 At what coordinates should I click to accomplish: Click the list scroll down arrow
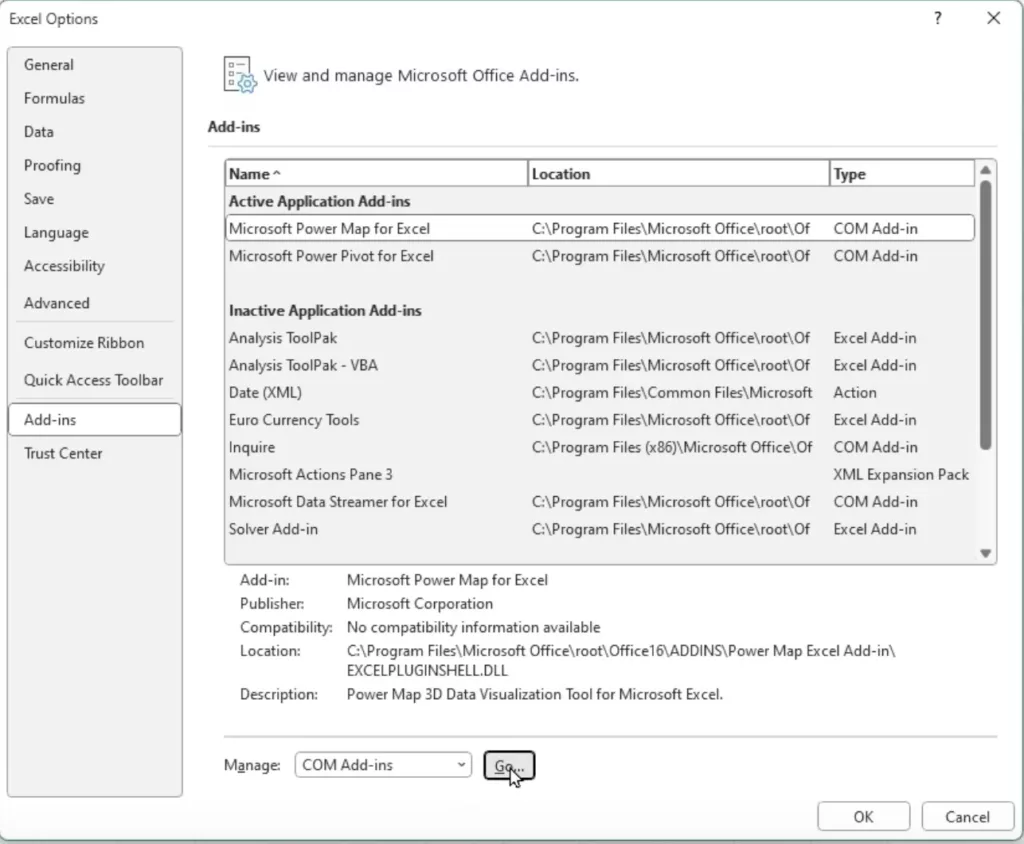tap(985, 553)
